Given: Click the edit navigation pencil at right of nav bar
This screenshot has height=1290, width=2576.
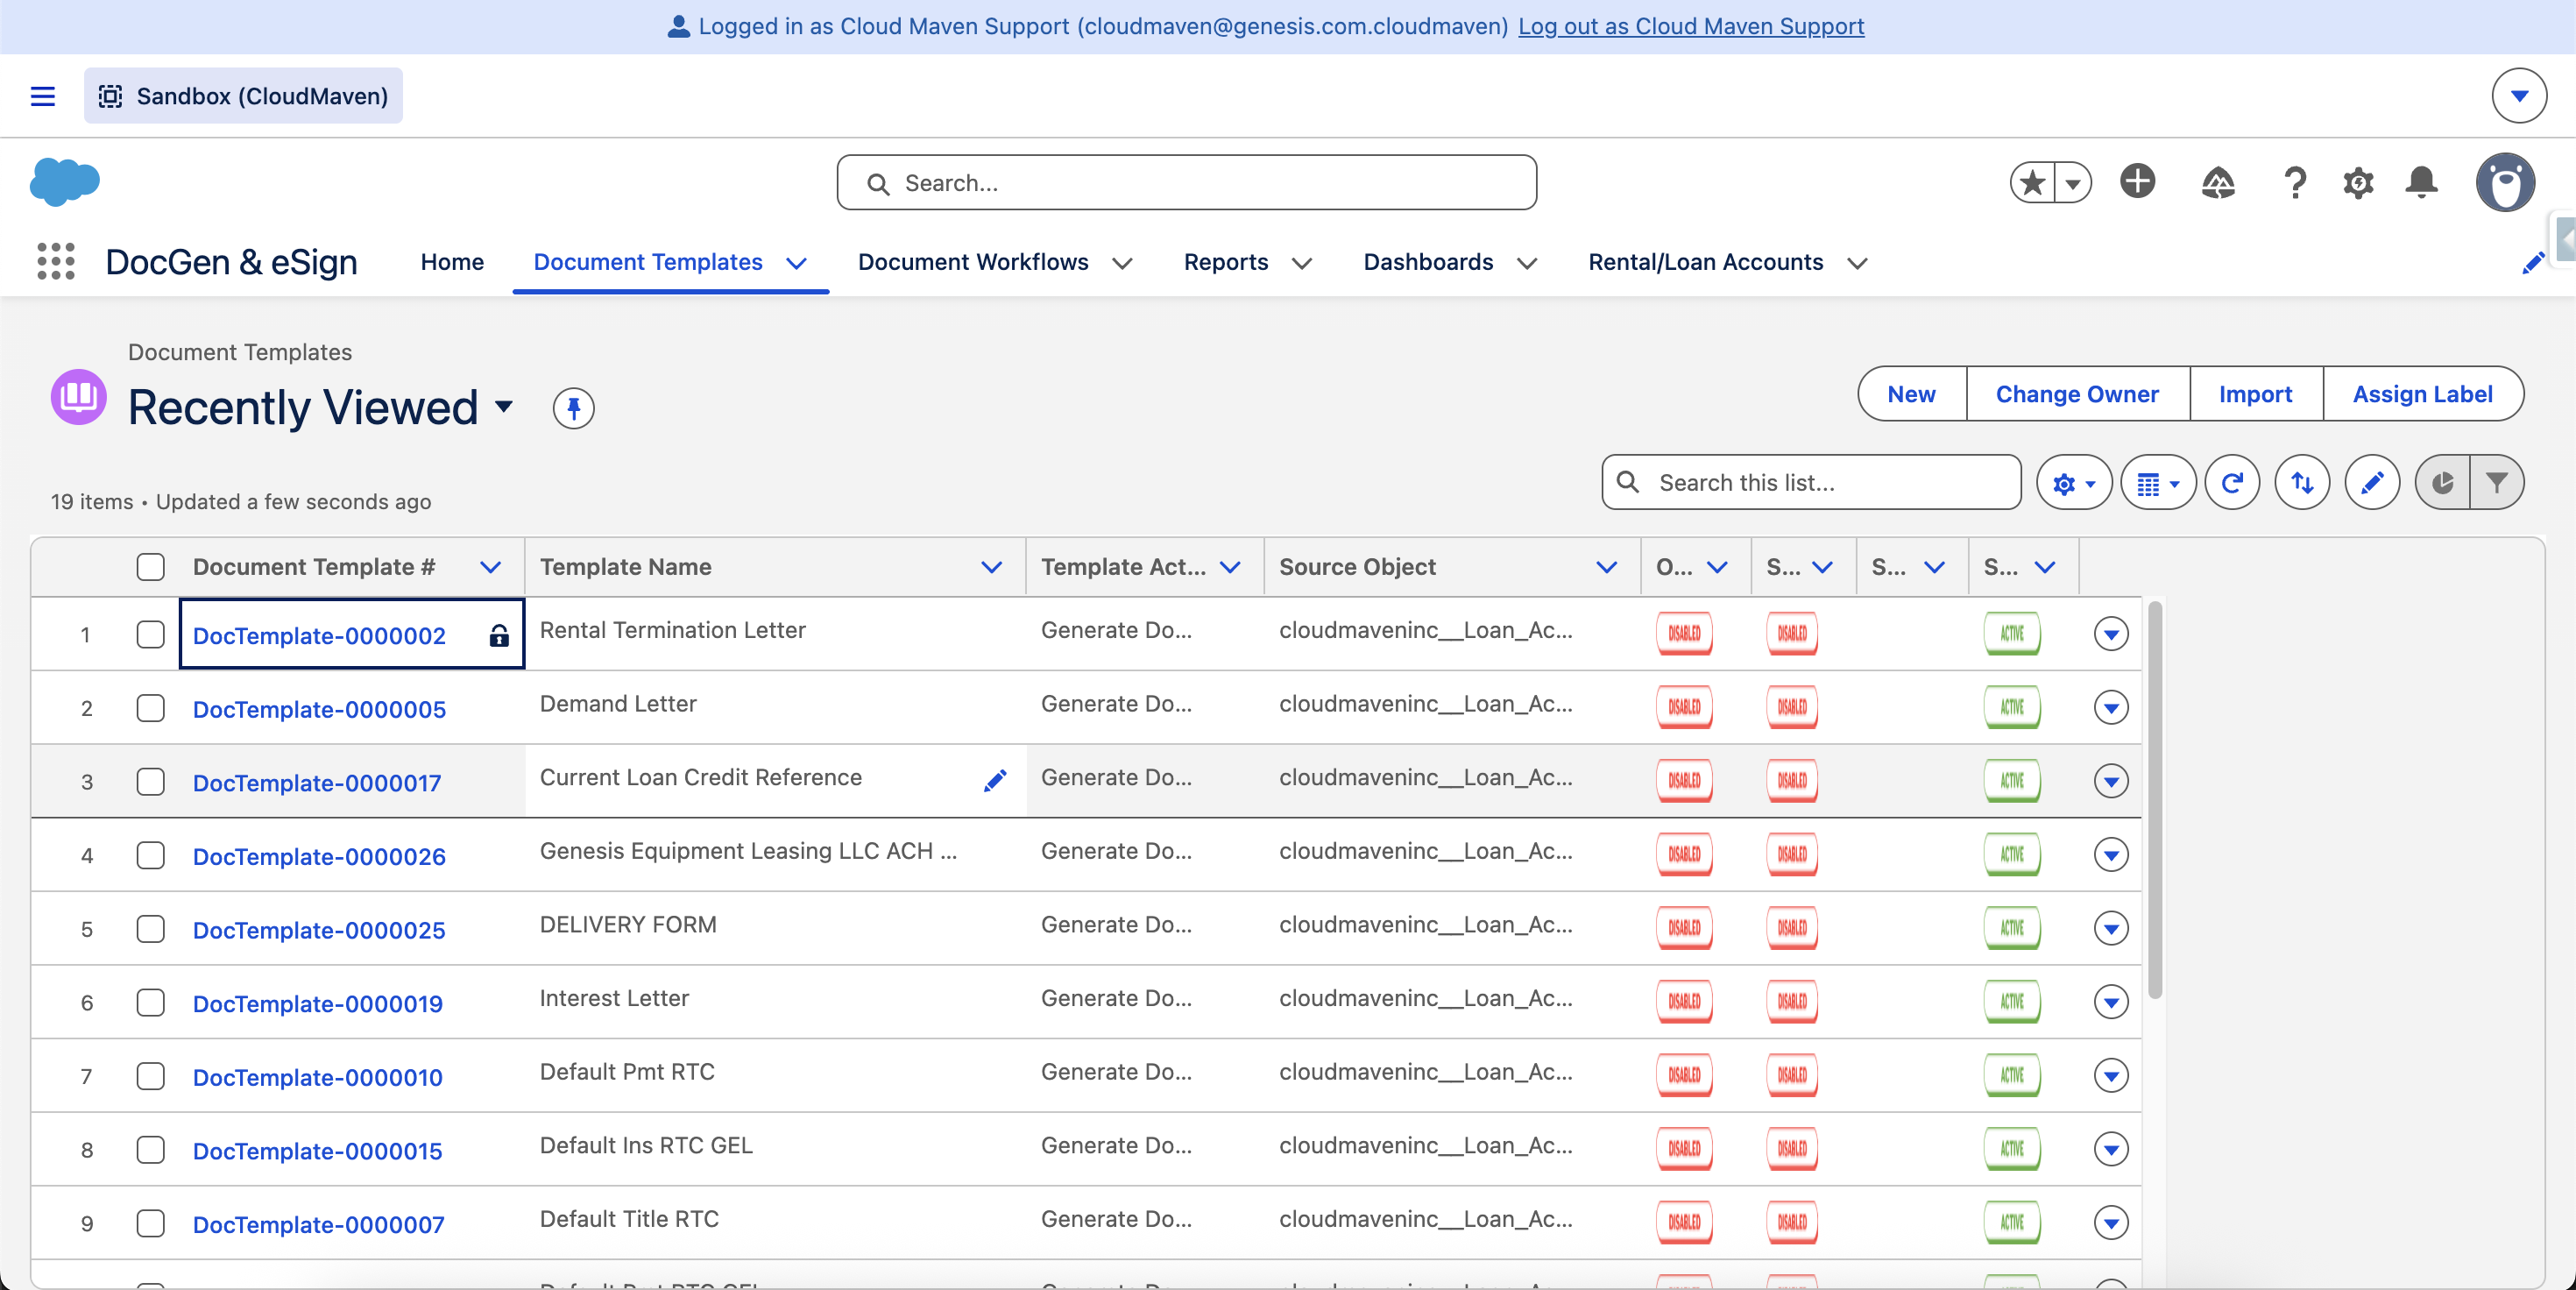Looking at the screenshot, I should point(2532,263).
